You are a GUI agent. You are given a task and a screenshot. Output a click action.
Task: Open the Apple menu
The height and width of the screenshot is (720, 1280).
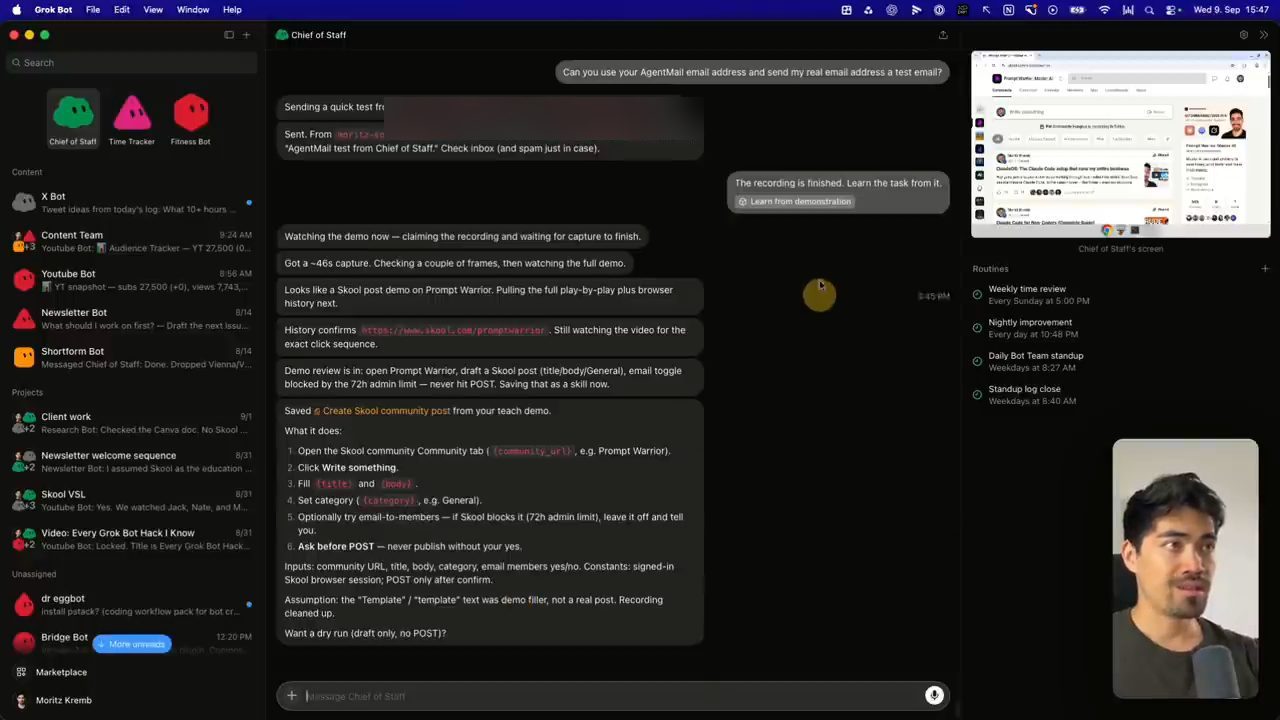coord(16,10)
